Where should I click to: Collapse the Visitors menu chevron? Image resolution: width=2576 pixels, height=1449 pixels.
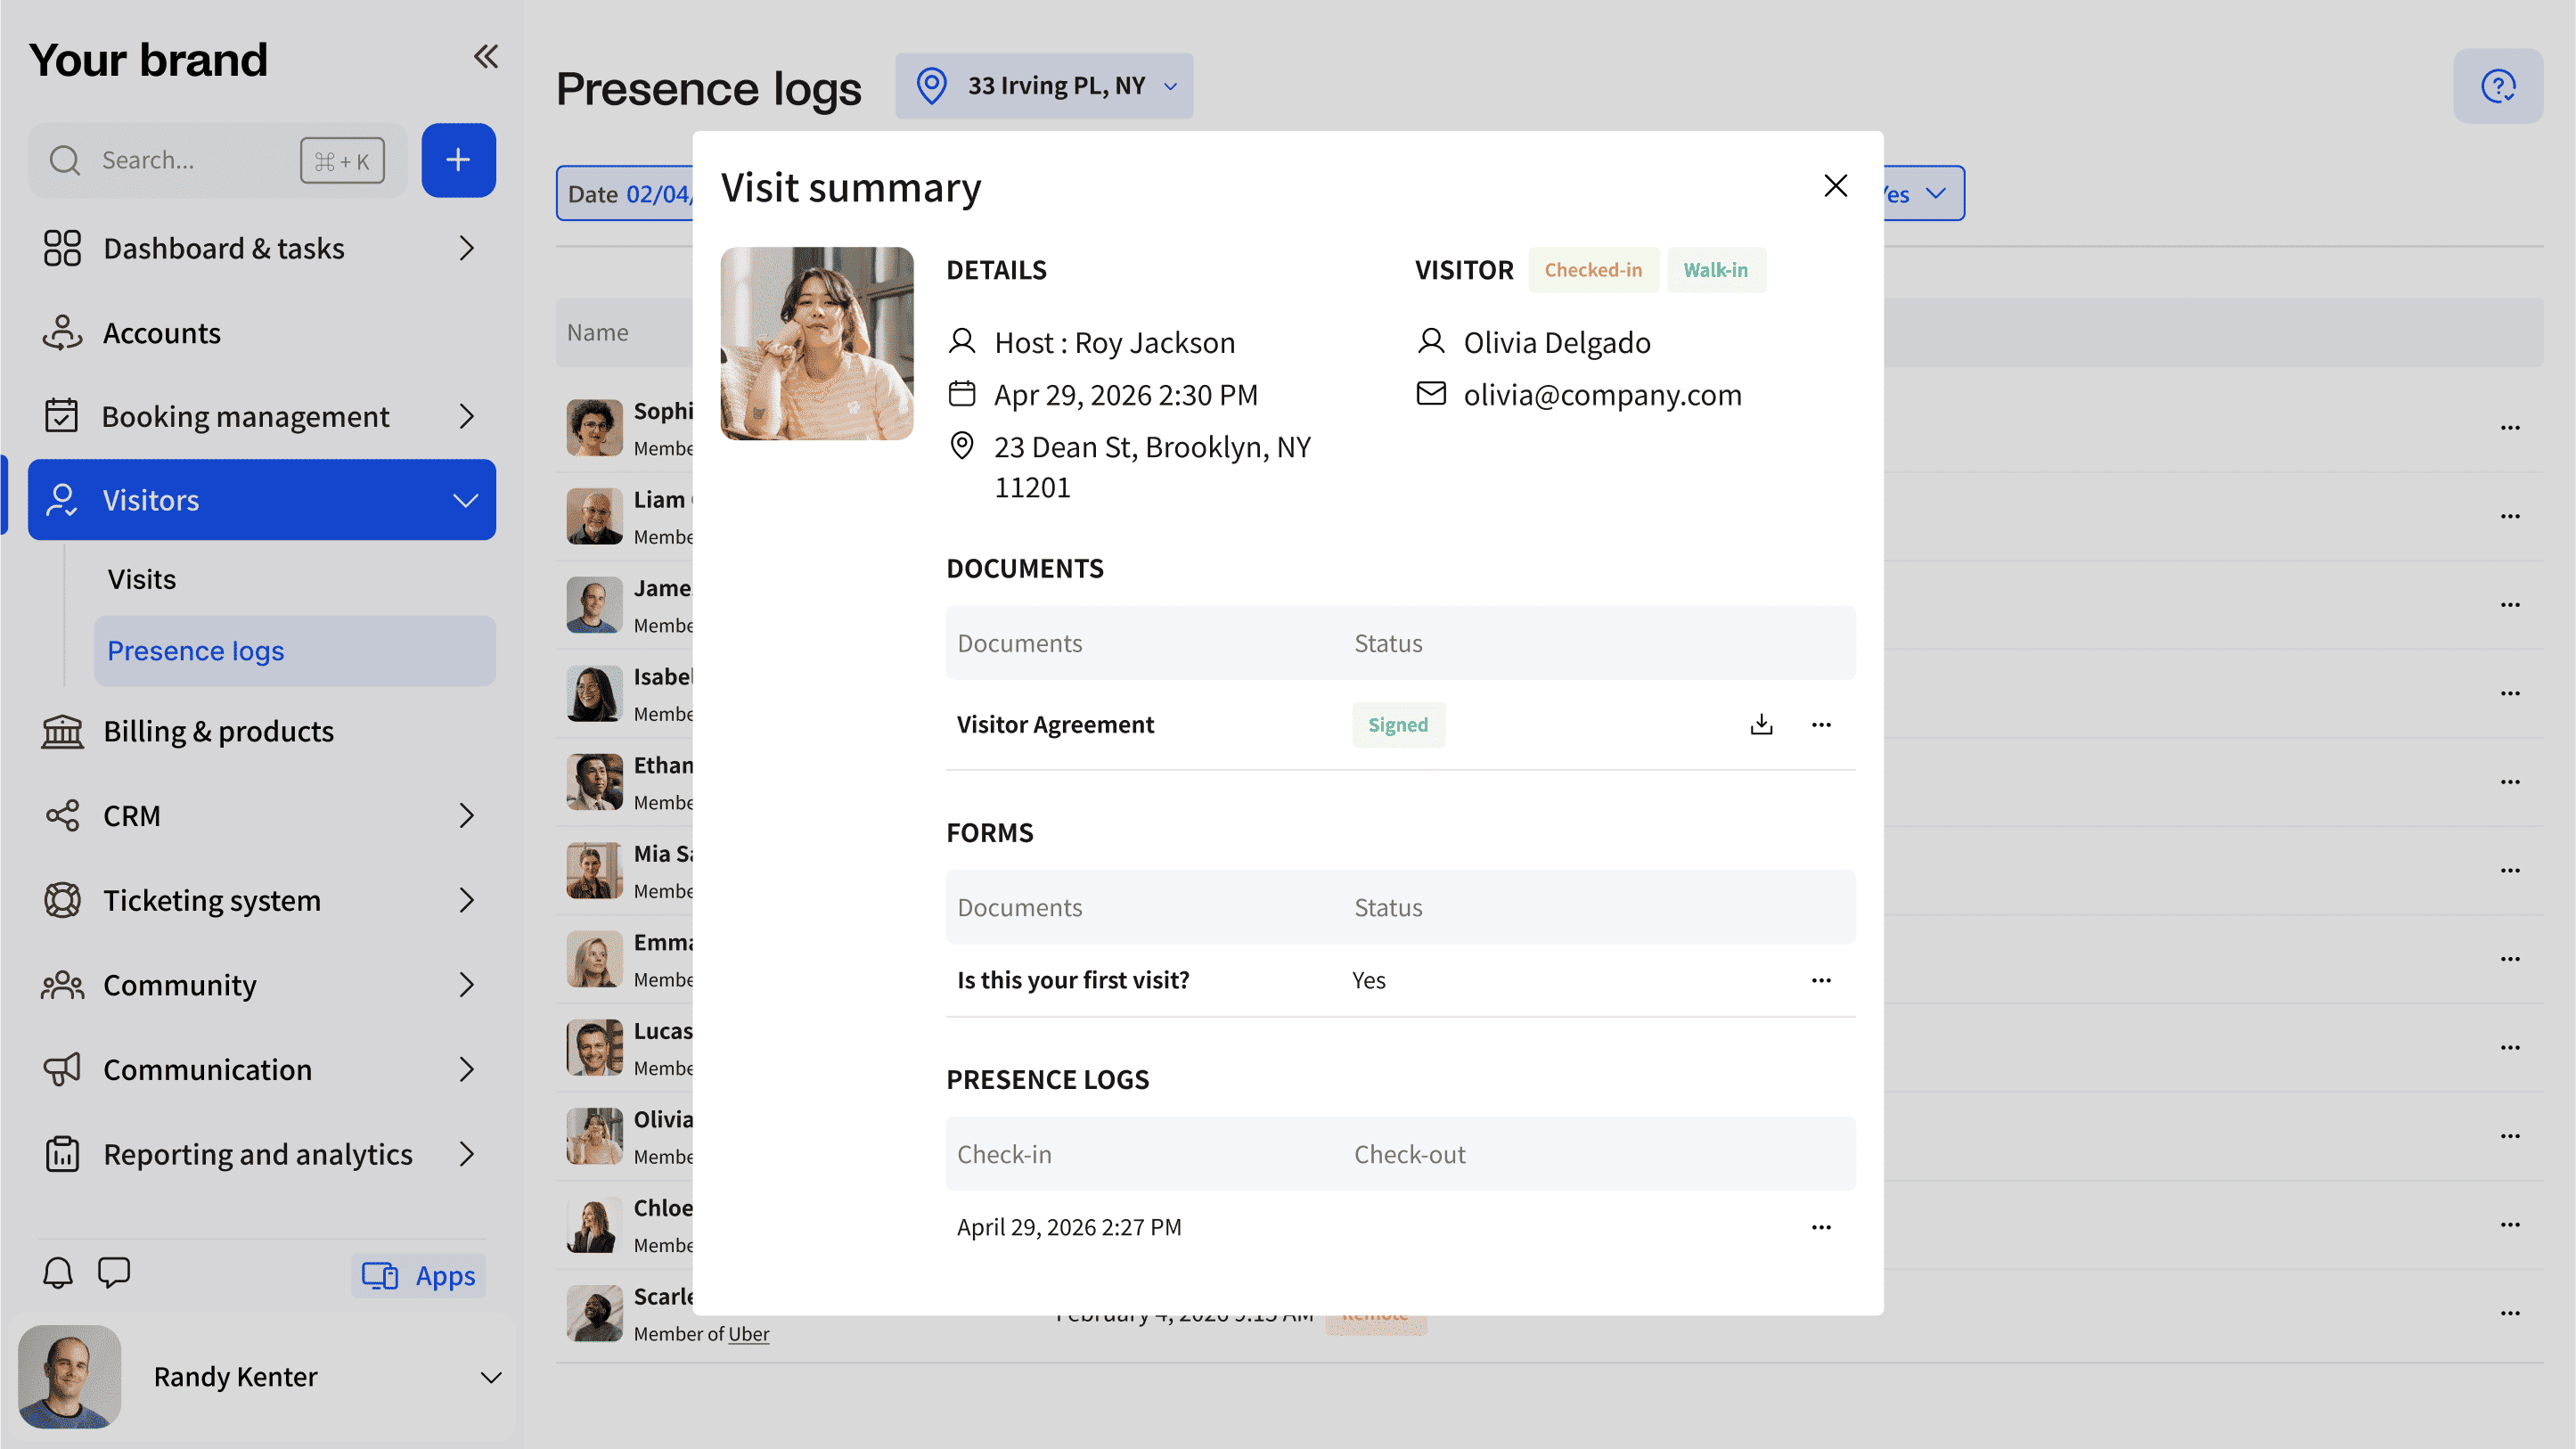click(x=463, y=500)
